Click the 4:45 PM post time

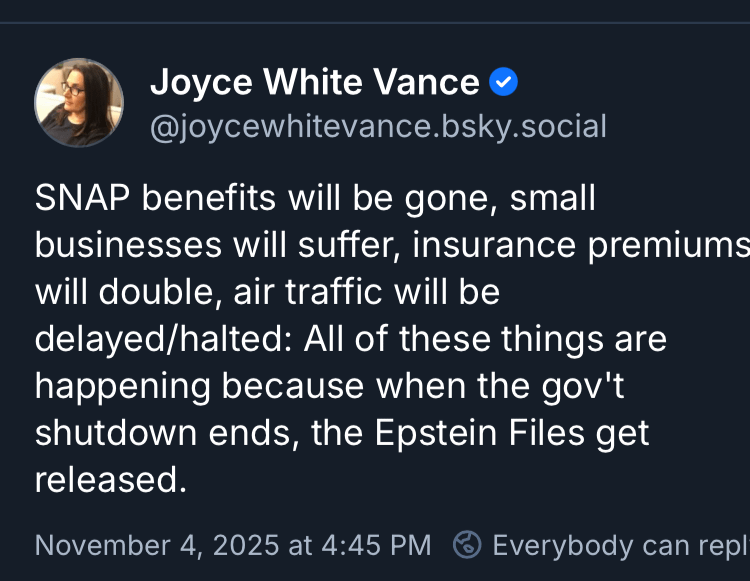click(376, 545)
